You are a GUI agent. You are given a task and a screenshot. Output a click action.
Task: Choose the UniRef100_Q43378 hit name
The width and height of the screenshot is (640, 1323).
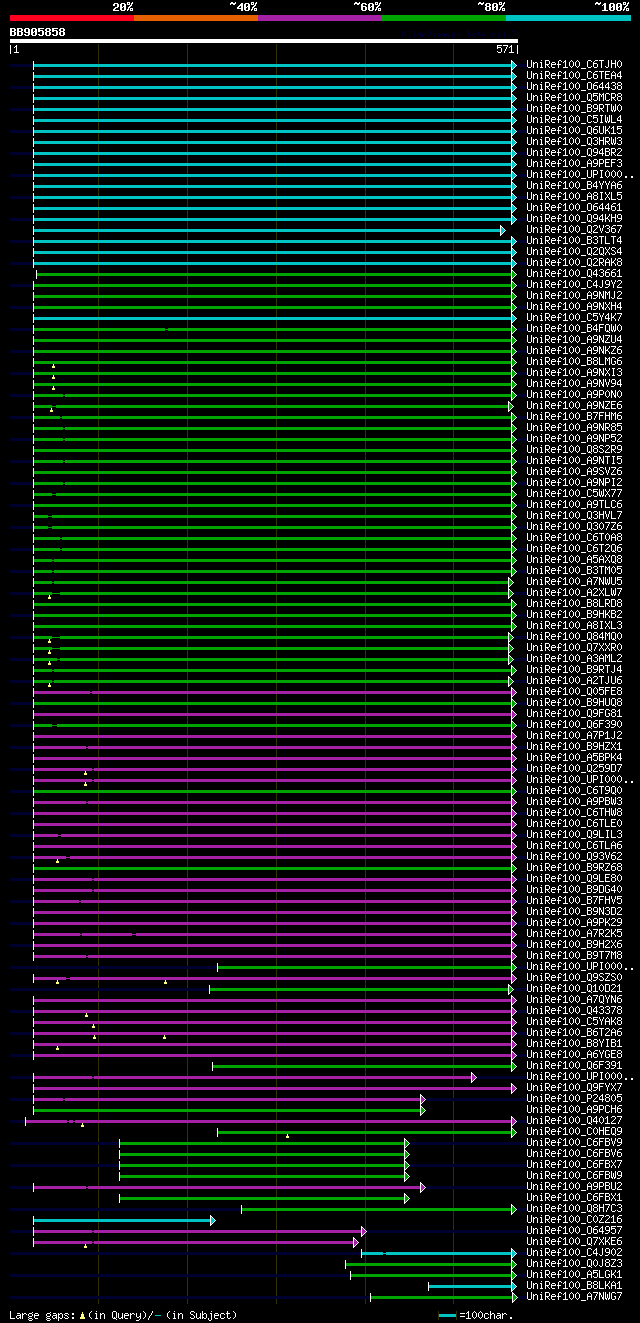coord(574,1010)
